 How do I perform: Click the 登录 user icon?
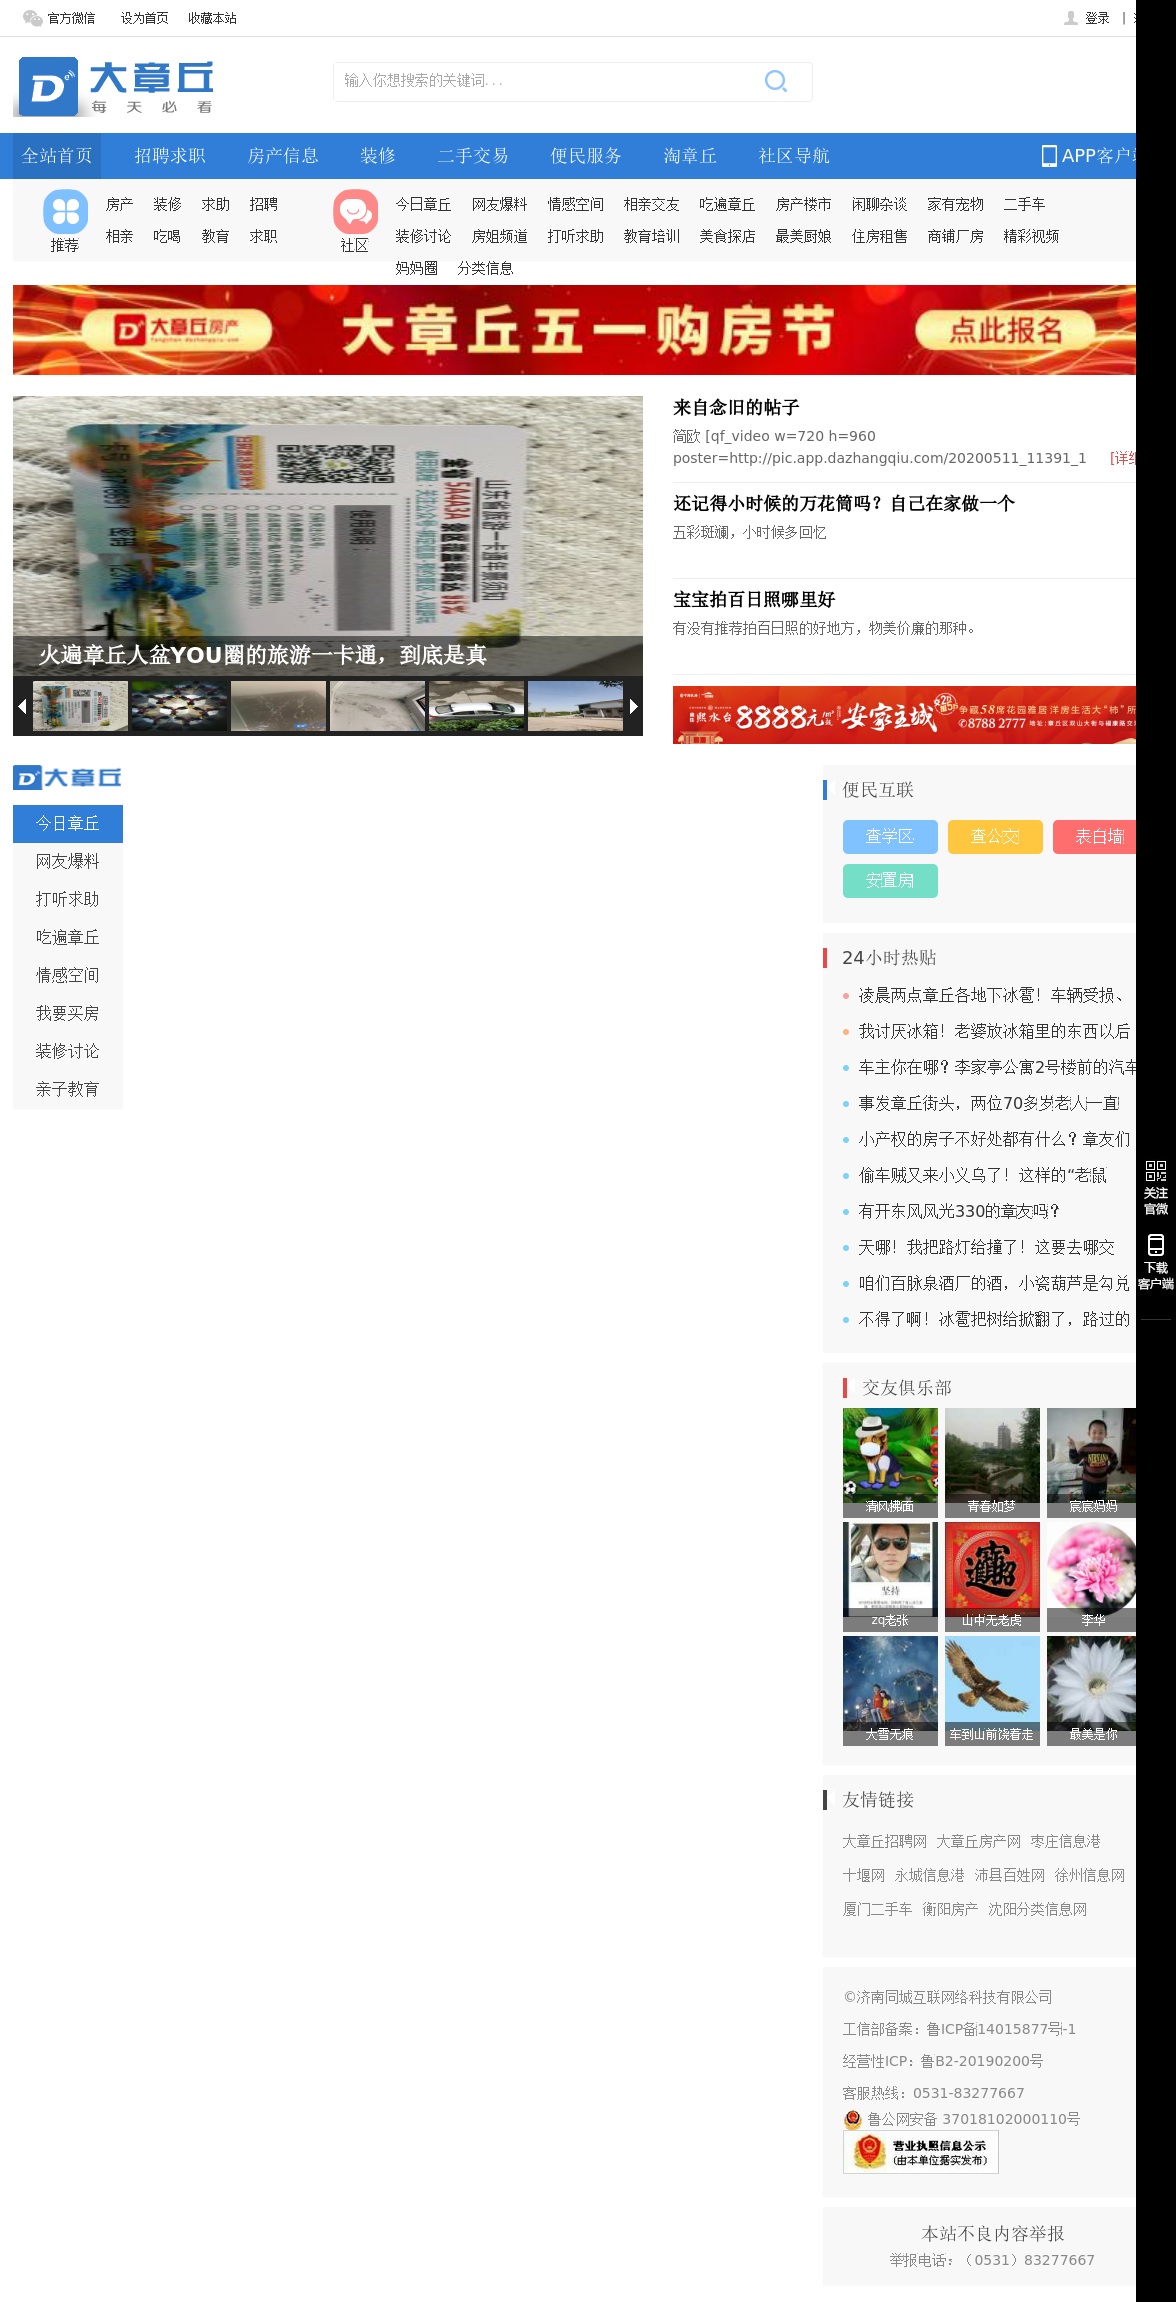click(x=1071, y=18)
